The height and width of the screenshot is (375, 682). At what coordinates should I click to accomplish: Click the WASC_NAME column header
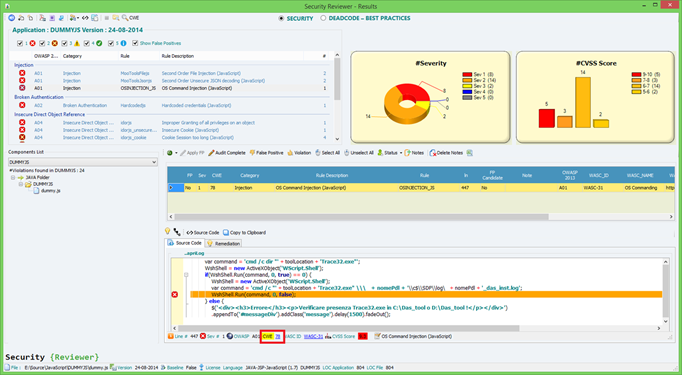pyautogui.click(x=640, y=175)
